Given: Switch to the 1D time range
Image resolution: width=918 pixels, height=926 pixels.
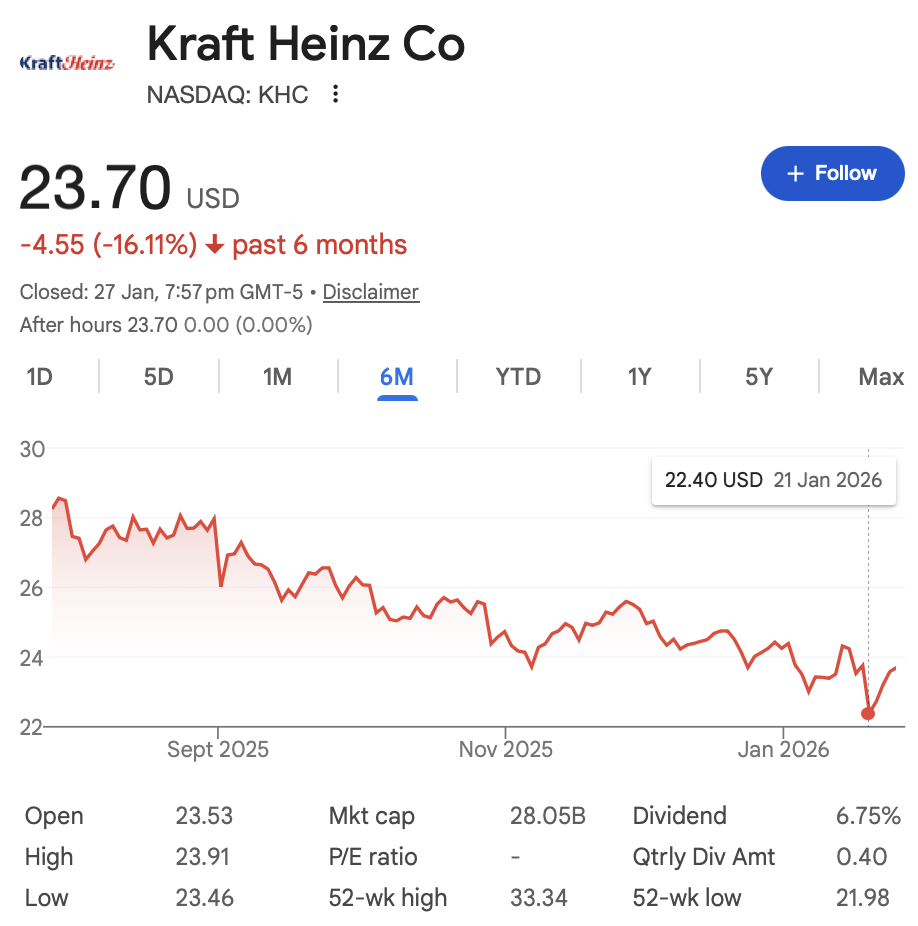Looking at the screenshot, I should (x=39, y=377).
